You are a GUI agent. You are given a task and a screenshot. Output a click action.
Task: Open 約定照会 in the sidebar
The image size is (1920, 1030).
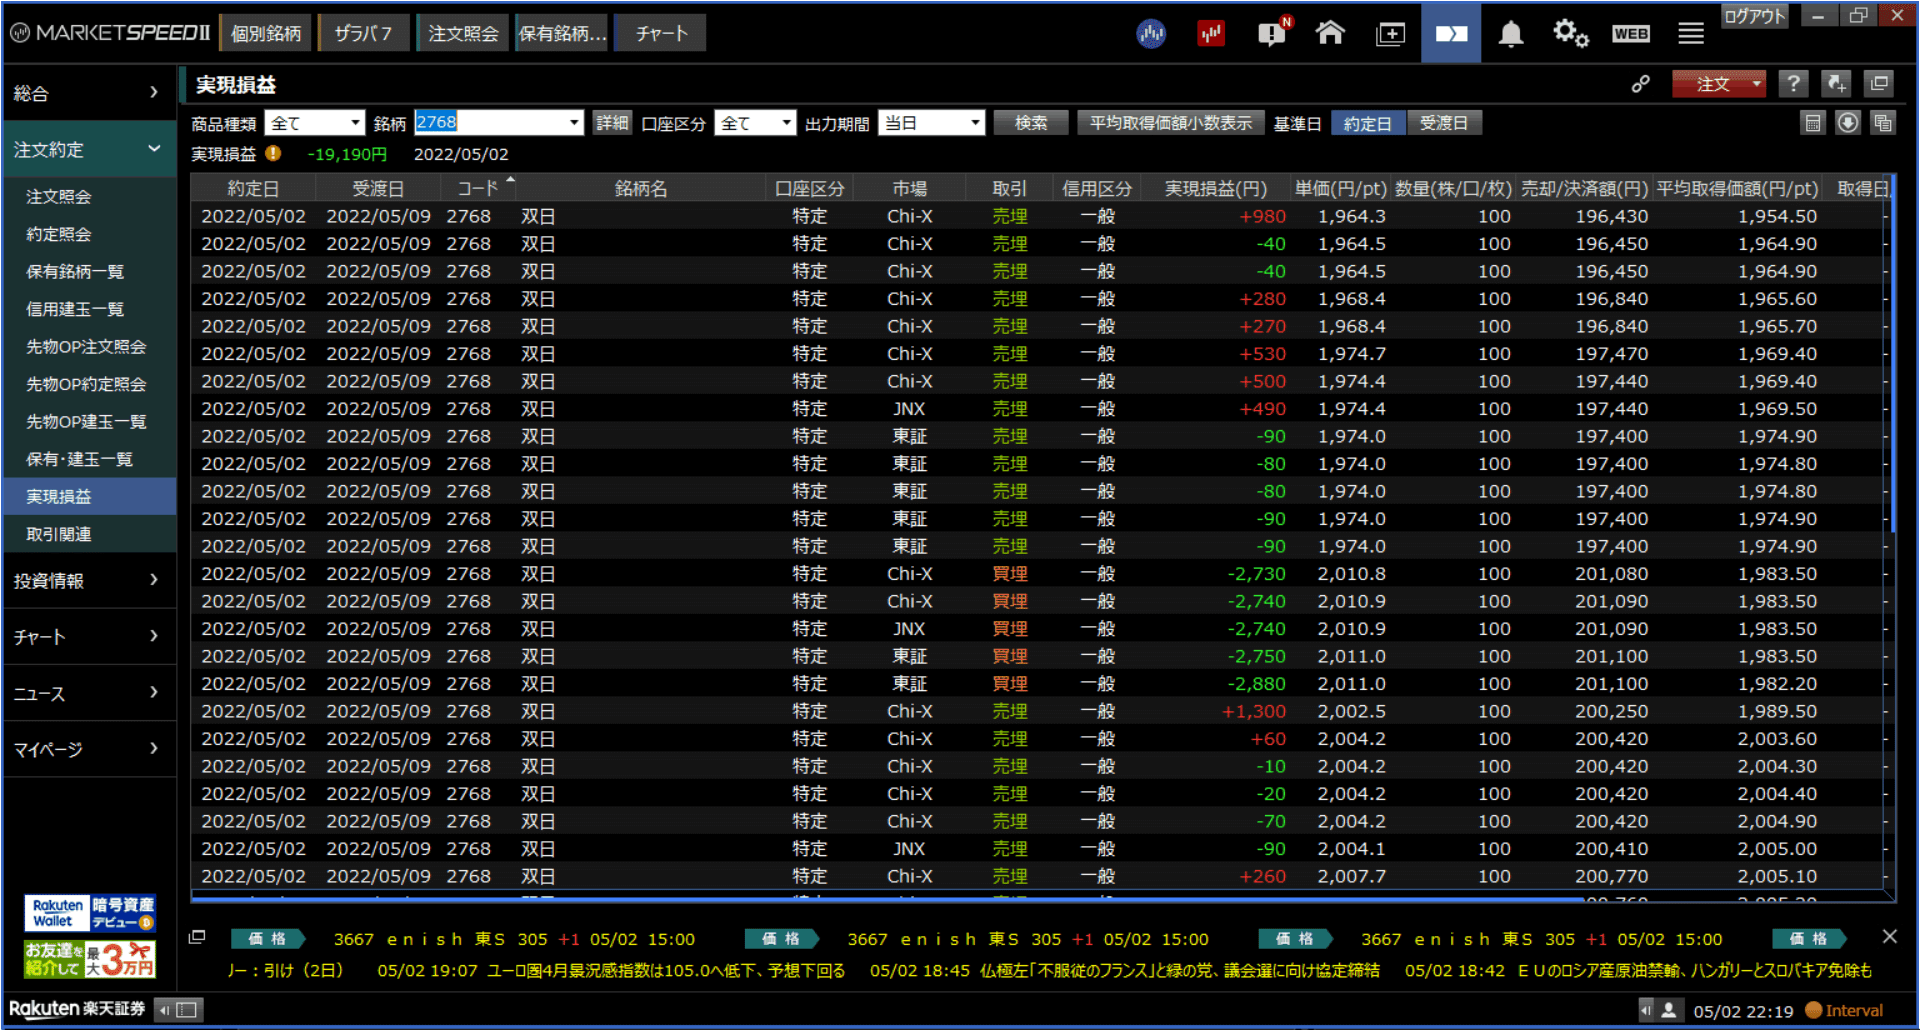tap(89, 234)
